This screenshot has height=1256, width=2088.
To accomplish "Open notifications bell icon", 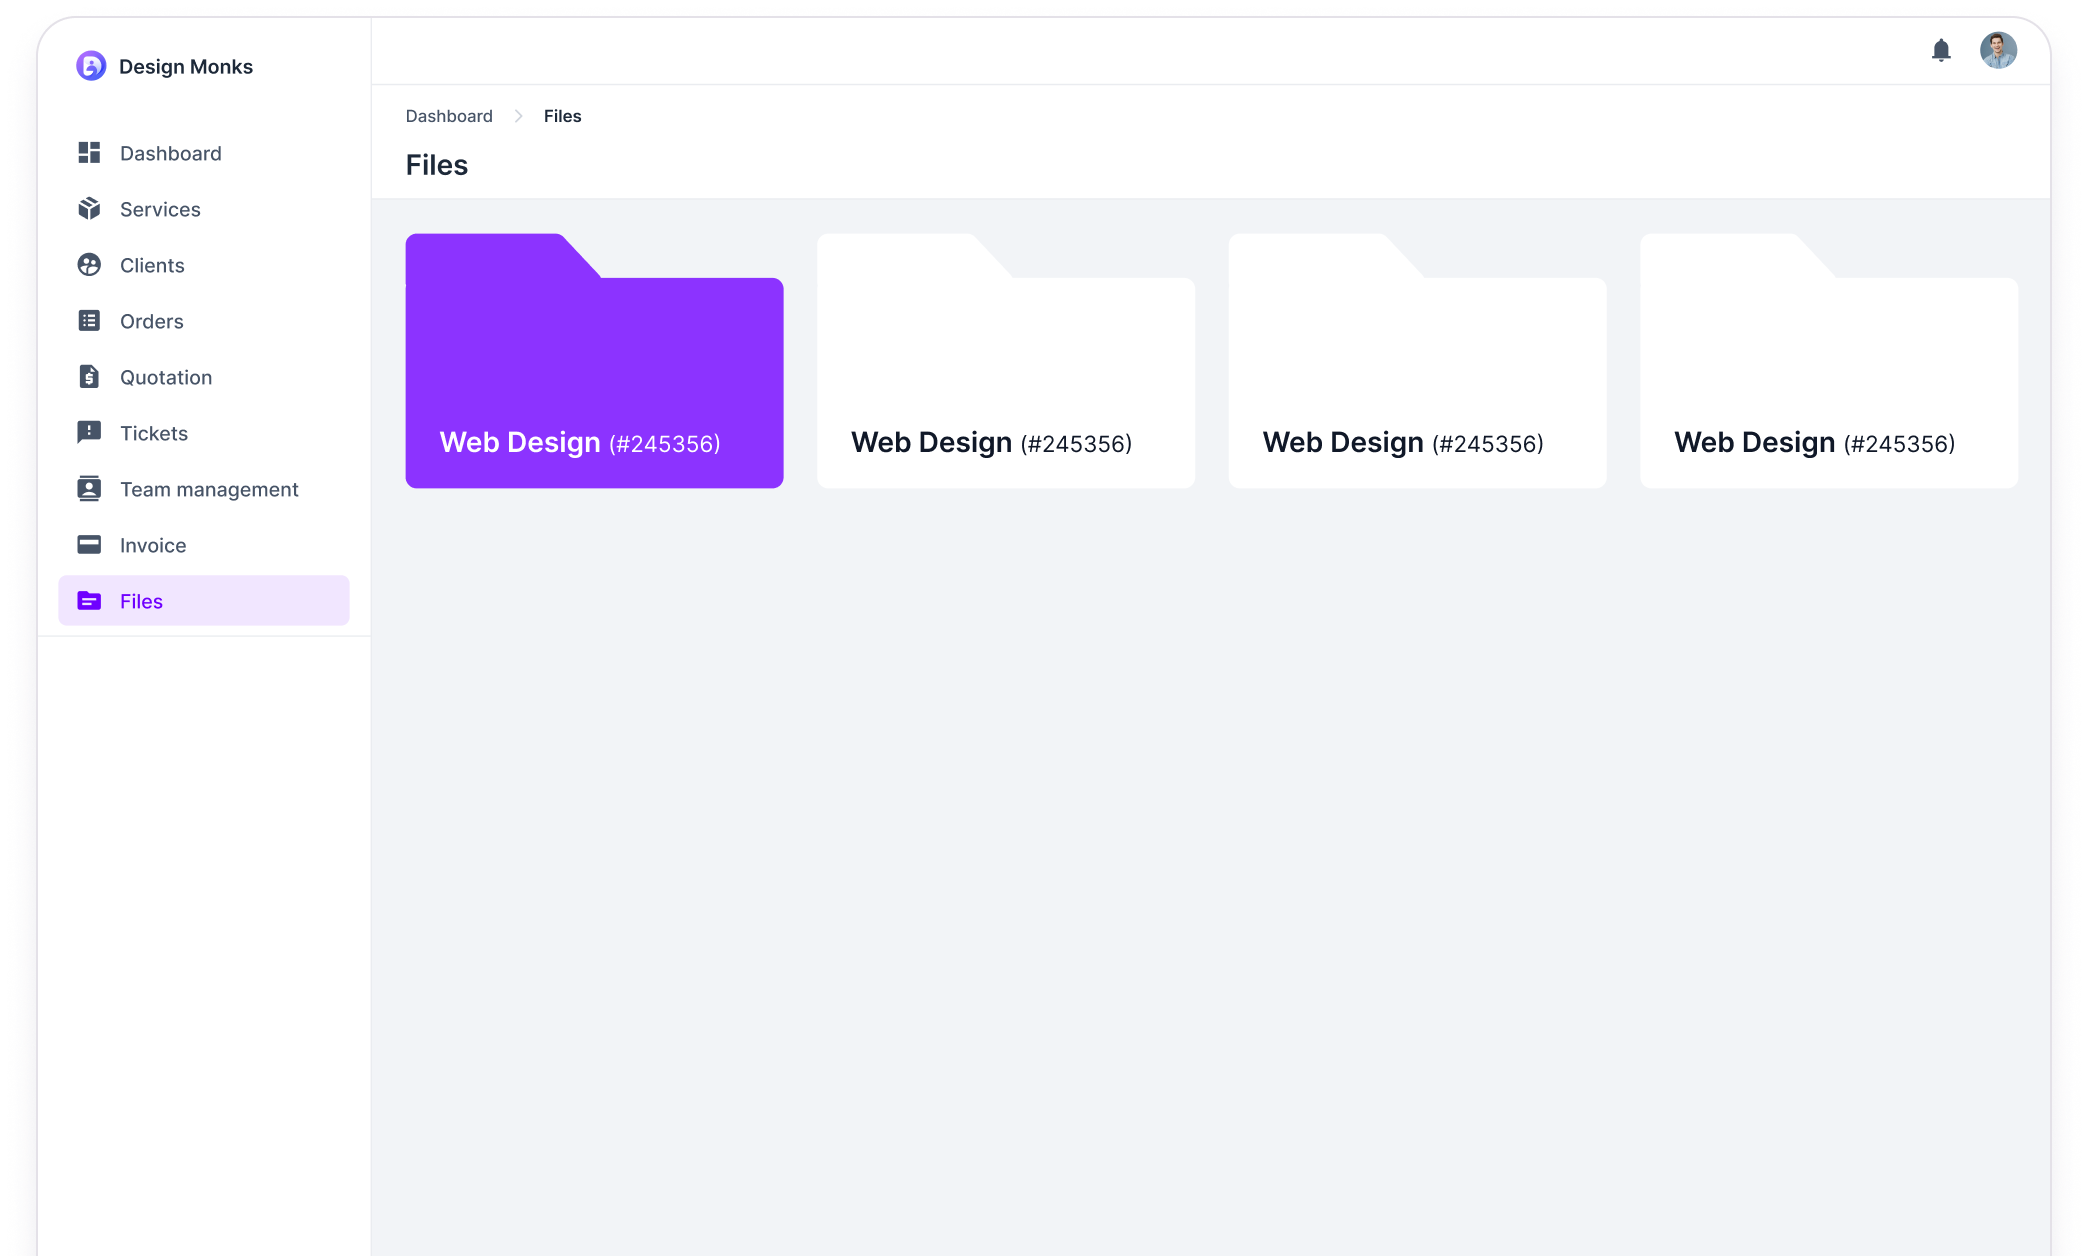I will [x=1941, y=50].
